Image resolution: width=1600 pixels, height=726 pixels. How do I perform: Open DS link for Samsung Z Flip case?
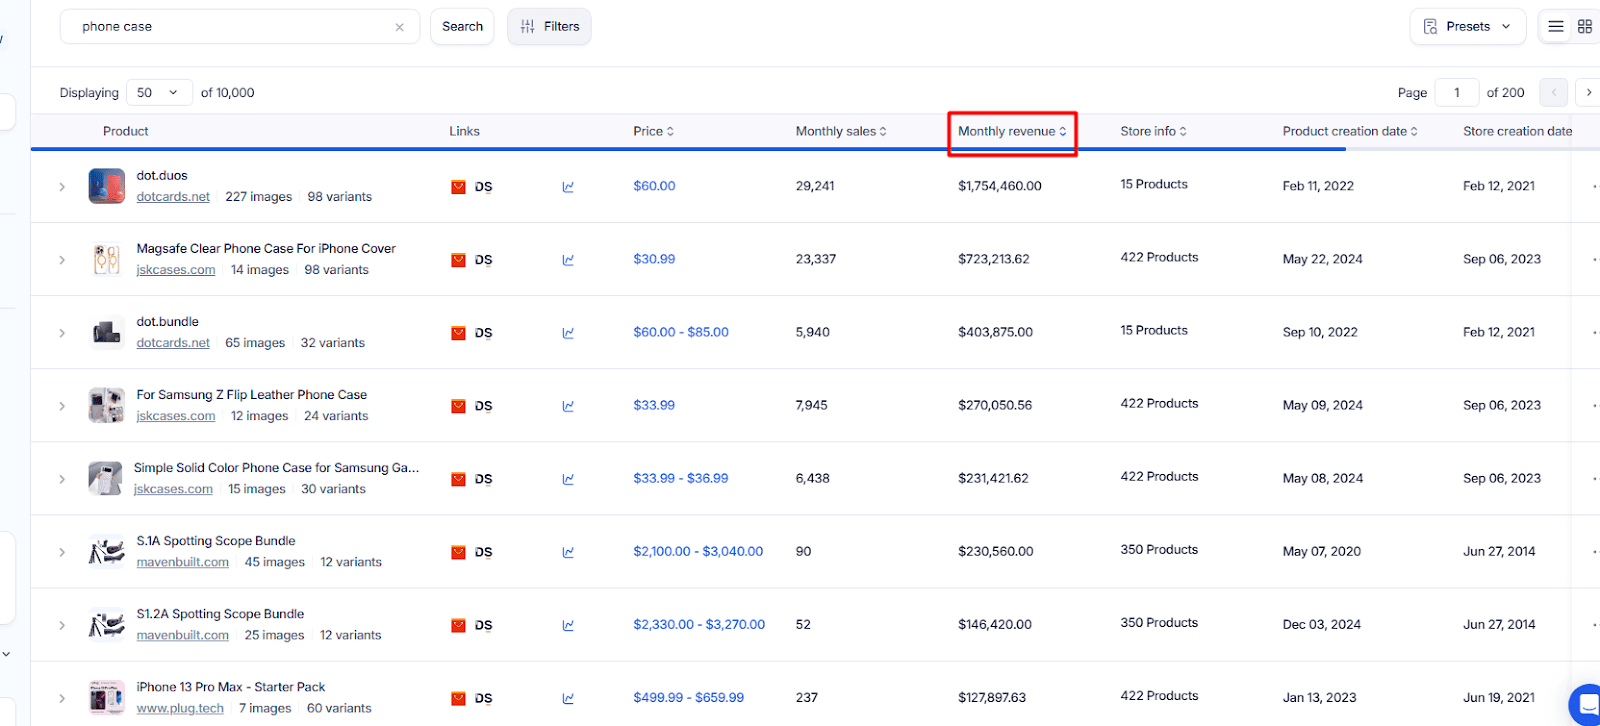click(x=484, y=406)
